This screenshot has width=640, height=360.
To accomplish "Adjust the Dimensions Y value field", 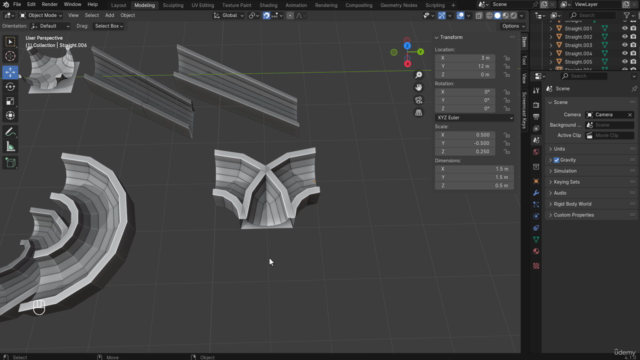I will [x=474, y=177].
